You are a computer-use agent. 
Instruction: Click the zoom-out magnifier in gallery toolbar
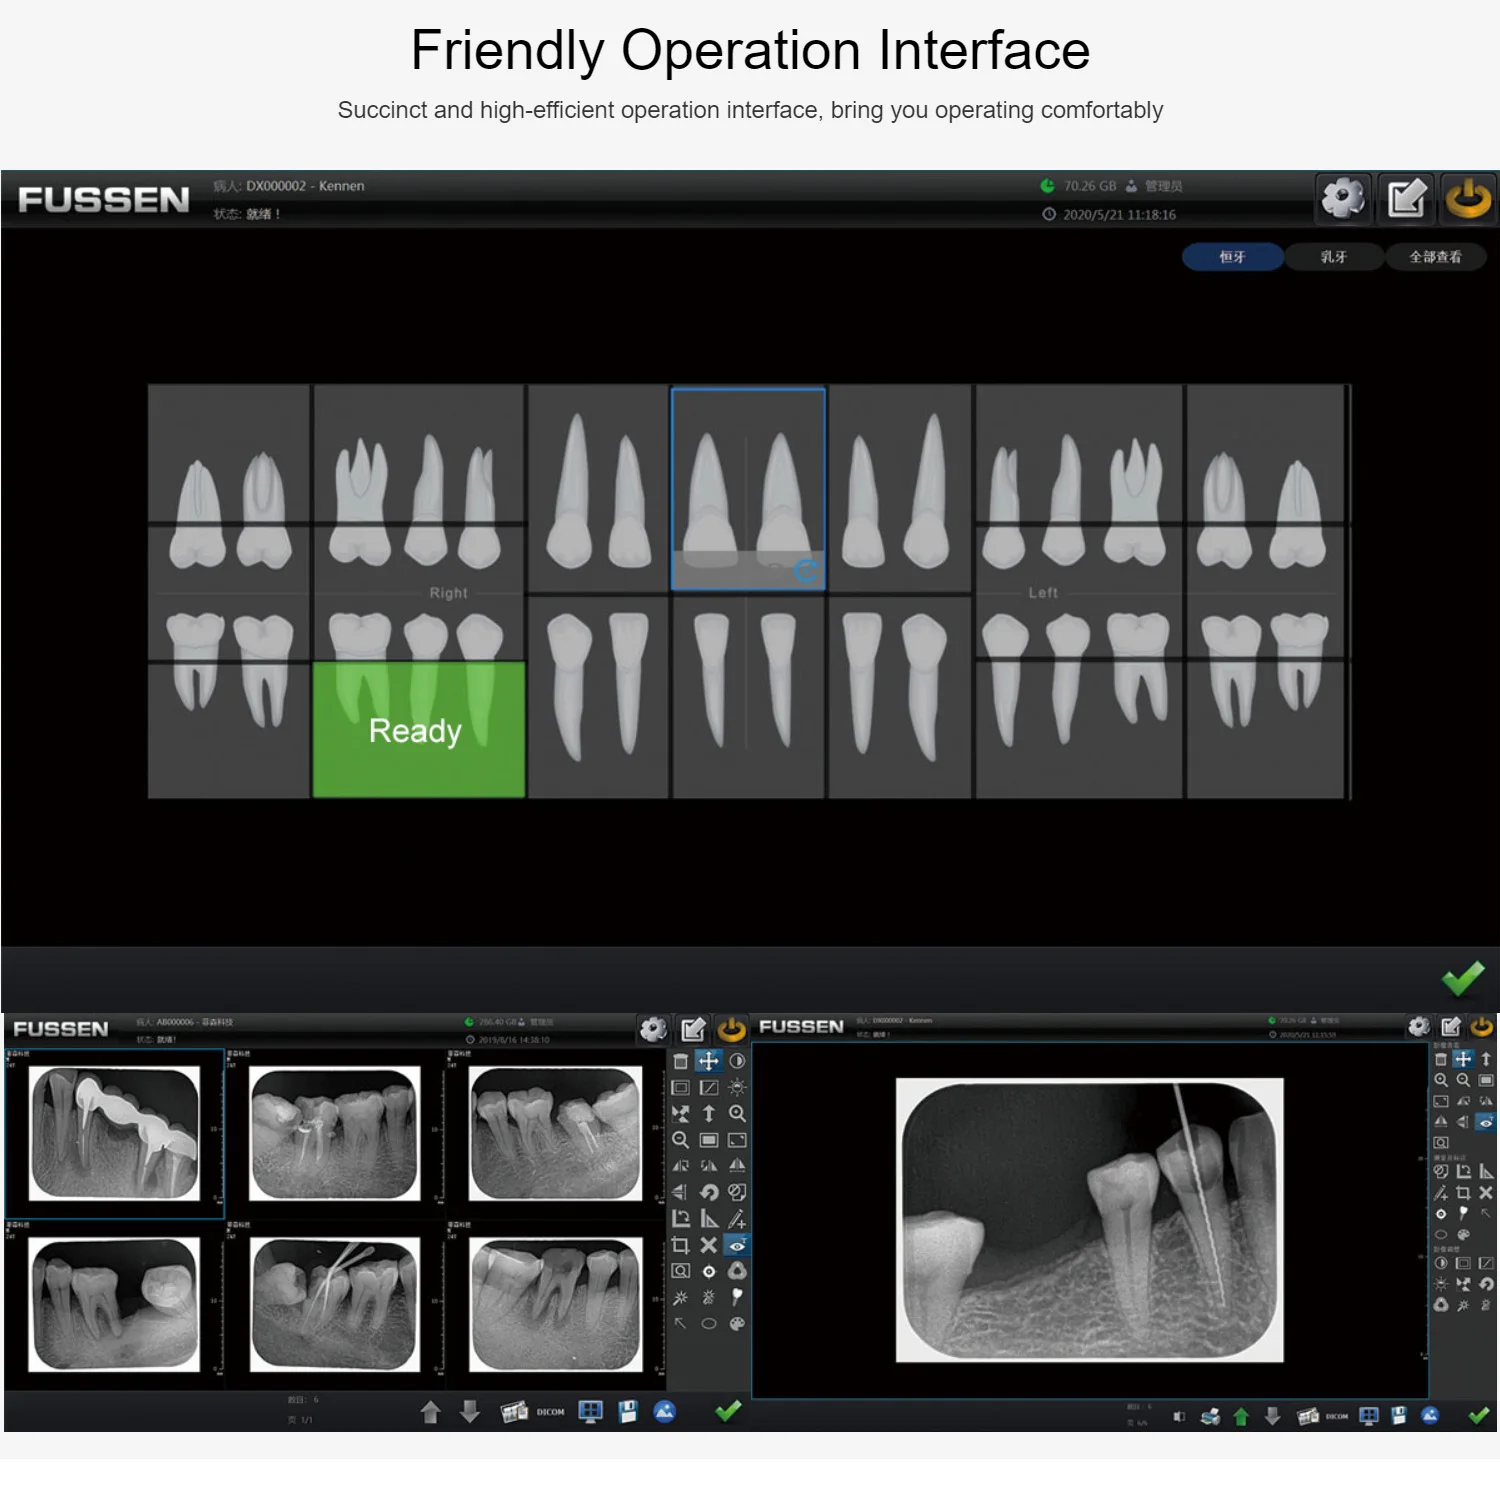coord(681,1140)
